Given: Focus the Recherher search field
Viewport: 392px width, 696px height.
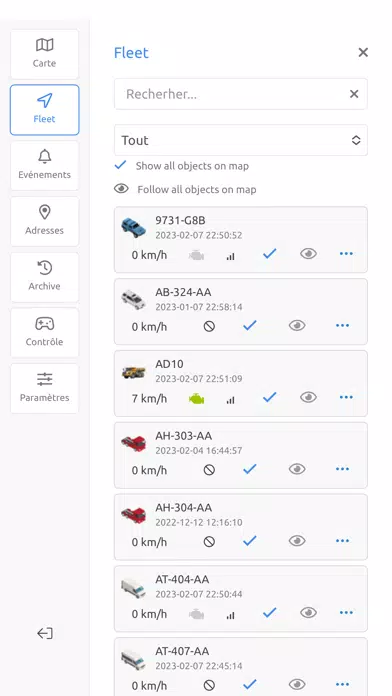Looking at the screenshot, I should click(231, 94).
